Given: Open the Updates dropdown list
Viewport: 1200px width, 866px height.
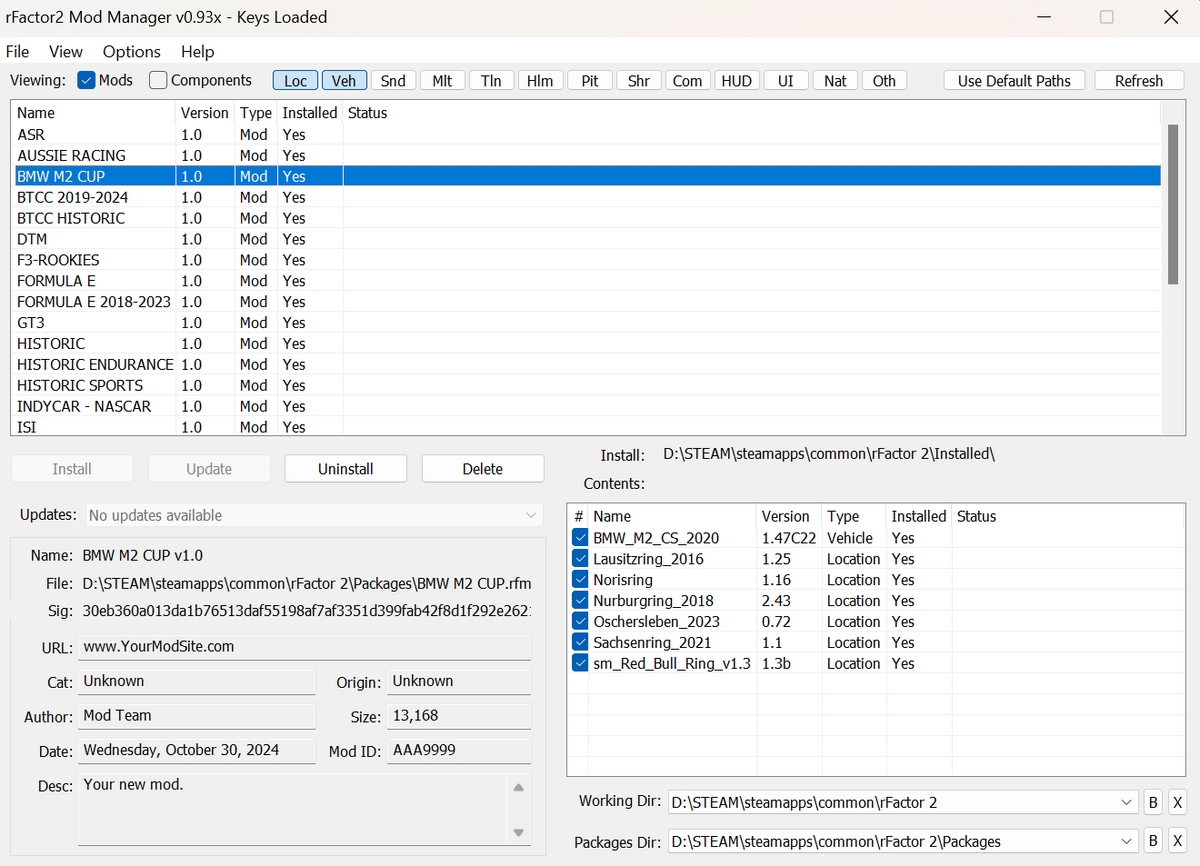Looking at the screenshot, I should [x=314, y=515].
